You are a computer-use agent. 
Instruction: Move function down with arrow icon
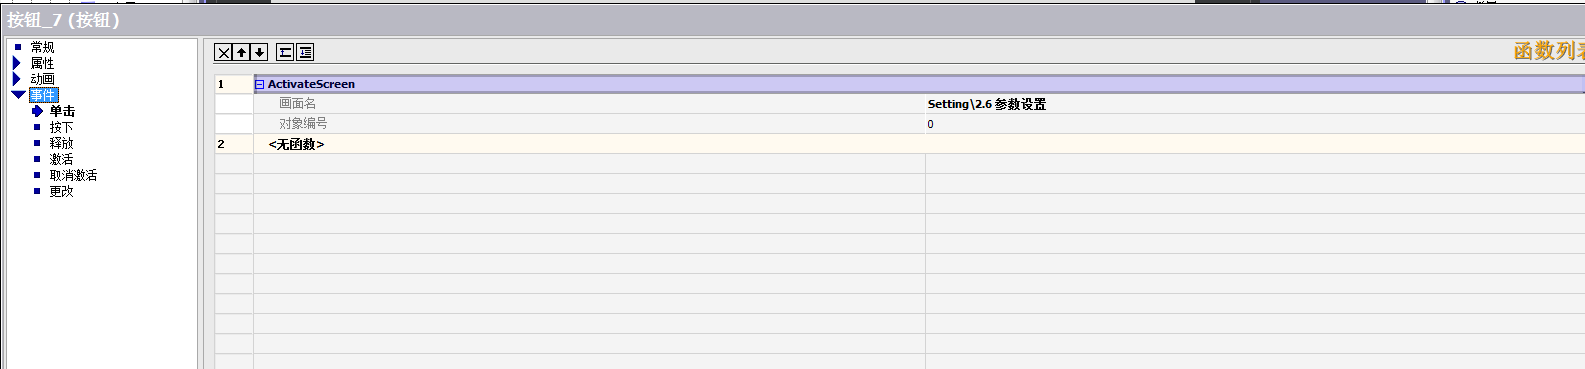[x=259, y=52]
